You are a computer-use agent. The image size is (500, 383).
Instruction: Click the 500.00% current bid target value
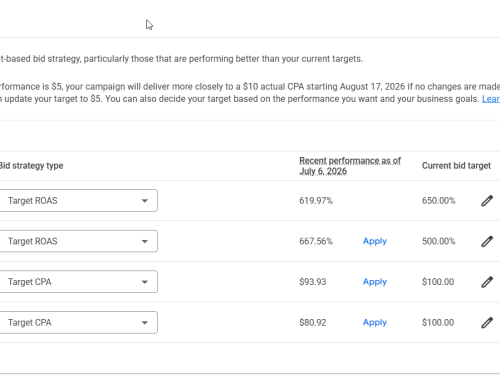[x=438, y=241]
